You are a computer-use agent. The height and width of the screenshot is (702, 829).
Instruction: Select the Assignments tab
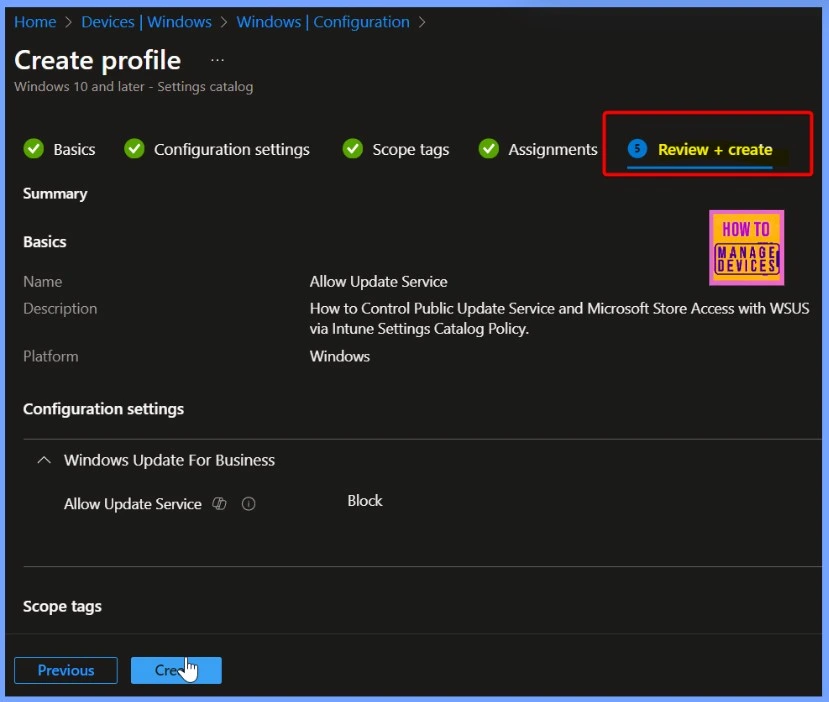553,150
